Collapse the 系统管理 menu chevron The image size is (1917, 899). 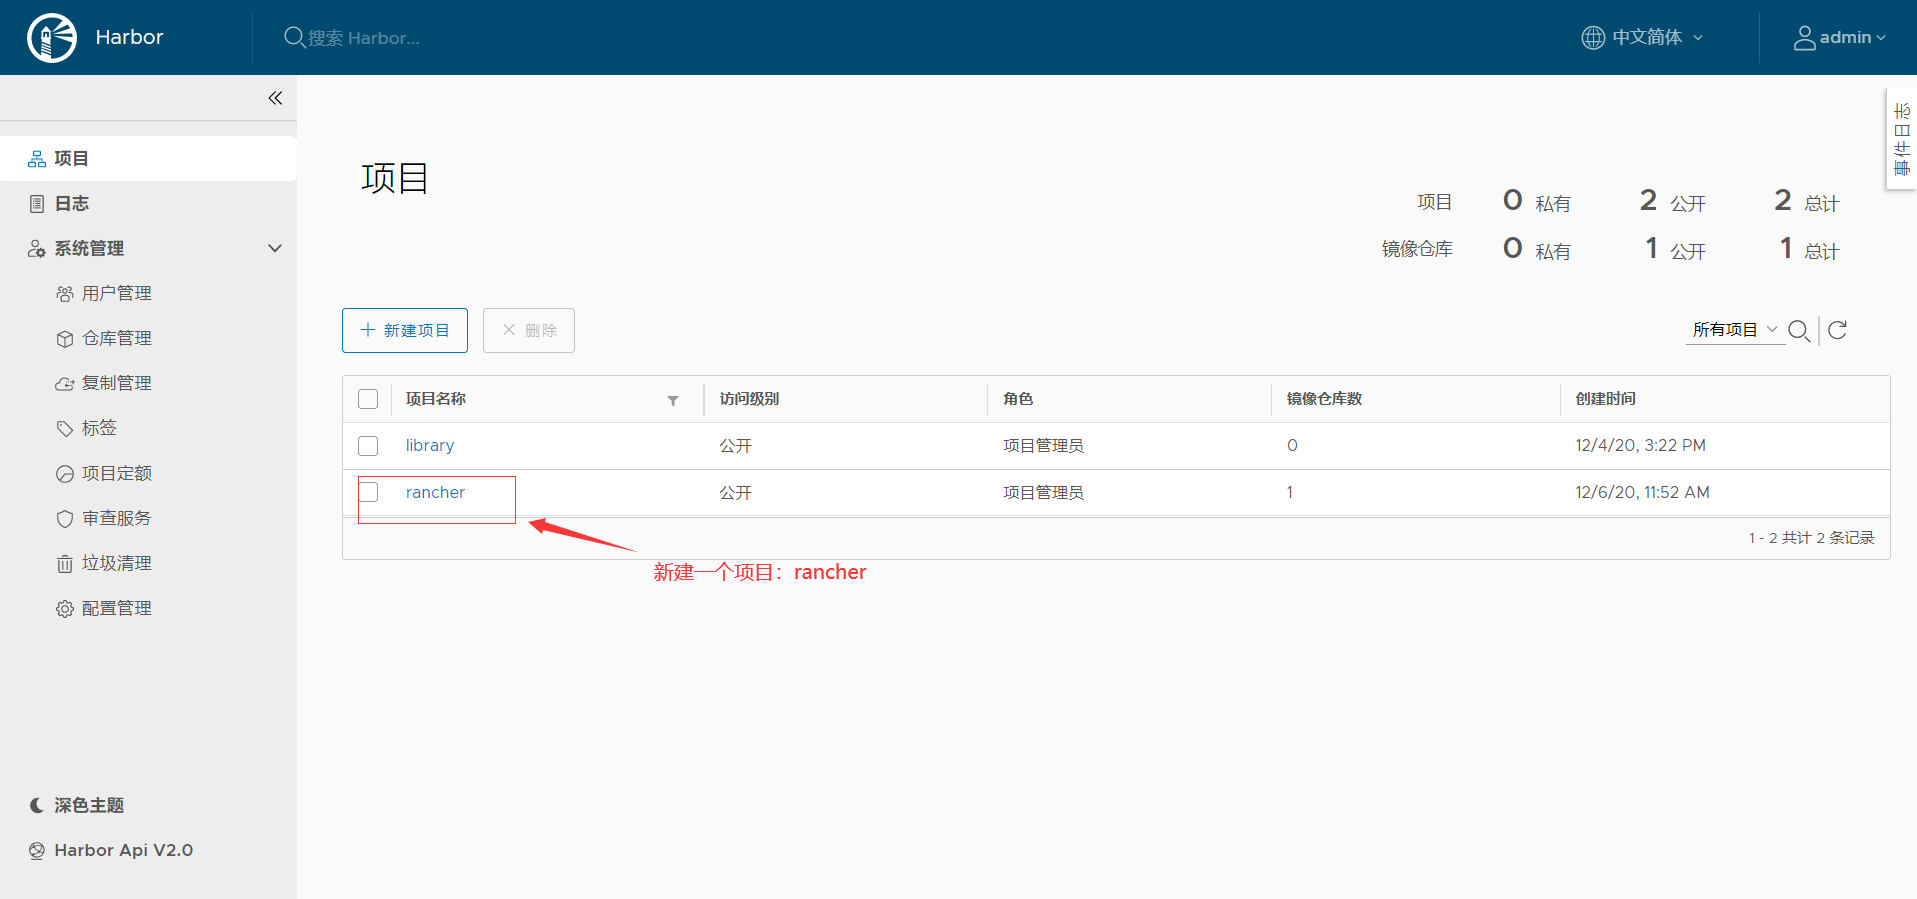275,248
